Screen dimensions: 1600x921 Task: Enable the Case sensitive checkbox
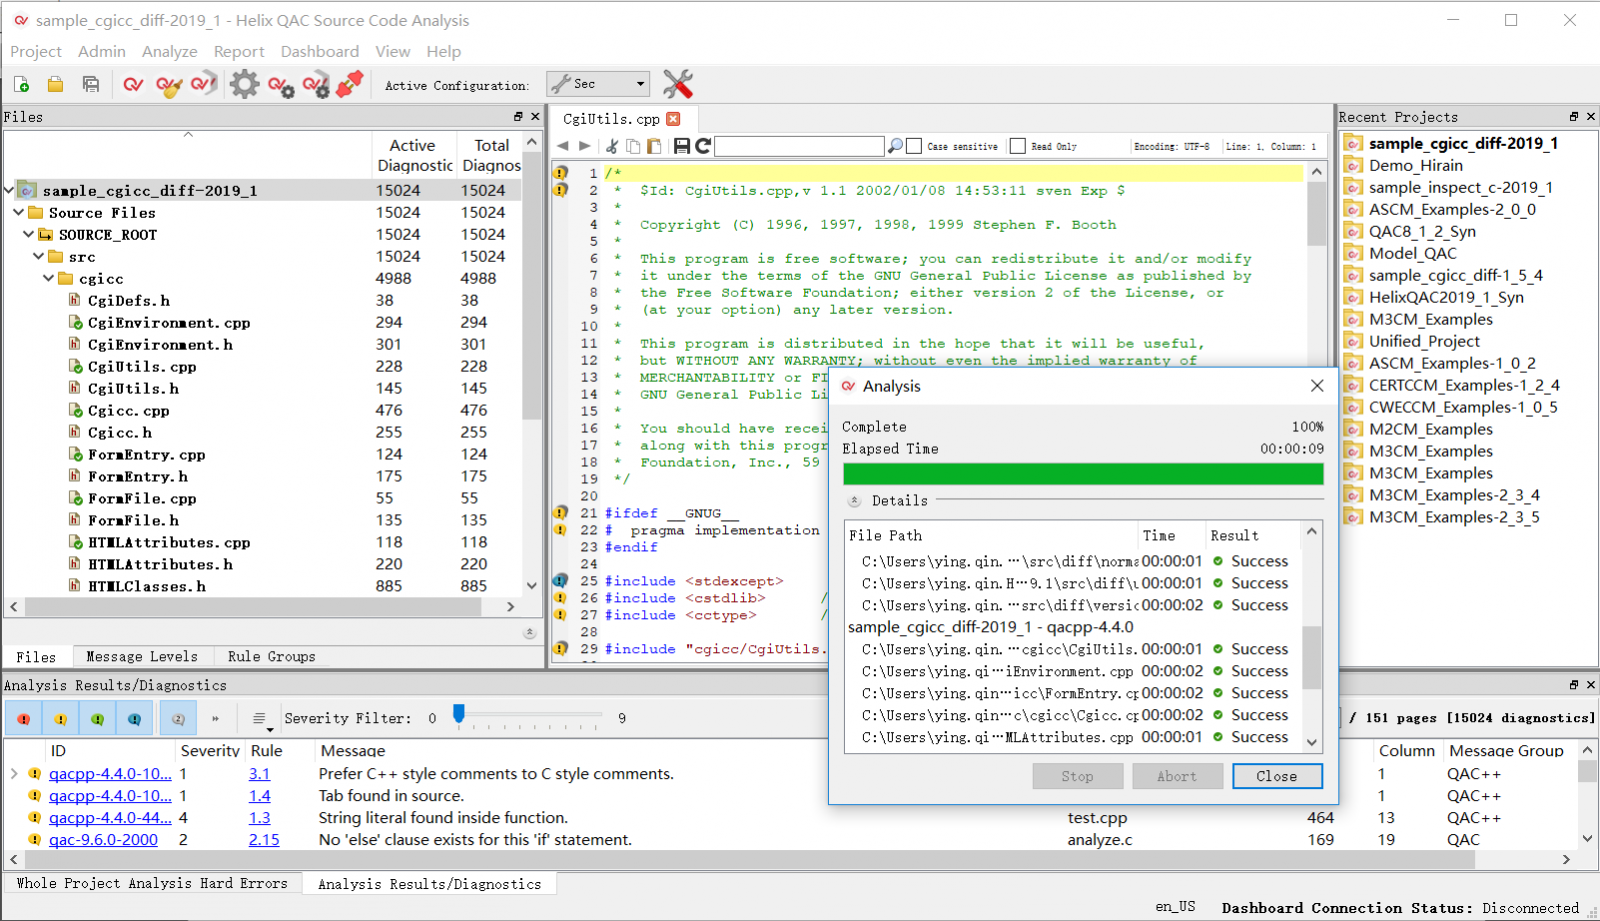[913, 146]
